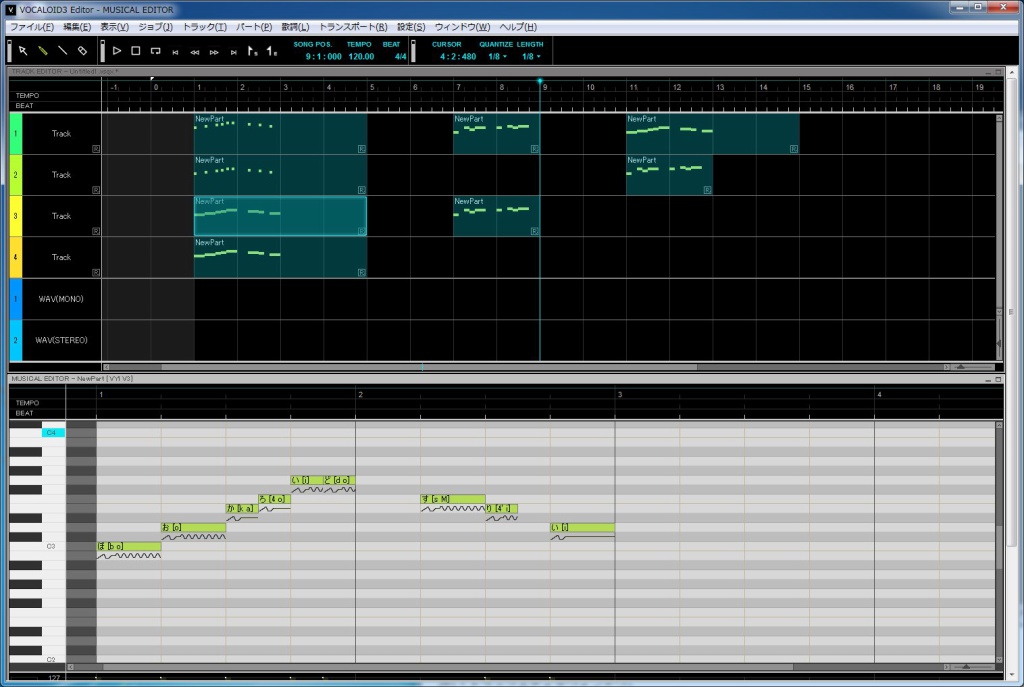Select the line tool
The image size is (1024, 687).
[x=63, y=50]
